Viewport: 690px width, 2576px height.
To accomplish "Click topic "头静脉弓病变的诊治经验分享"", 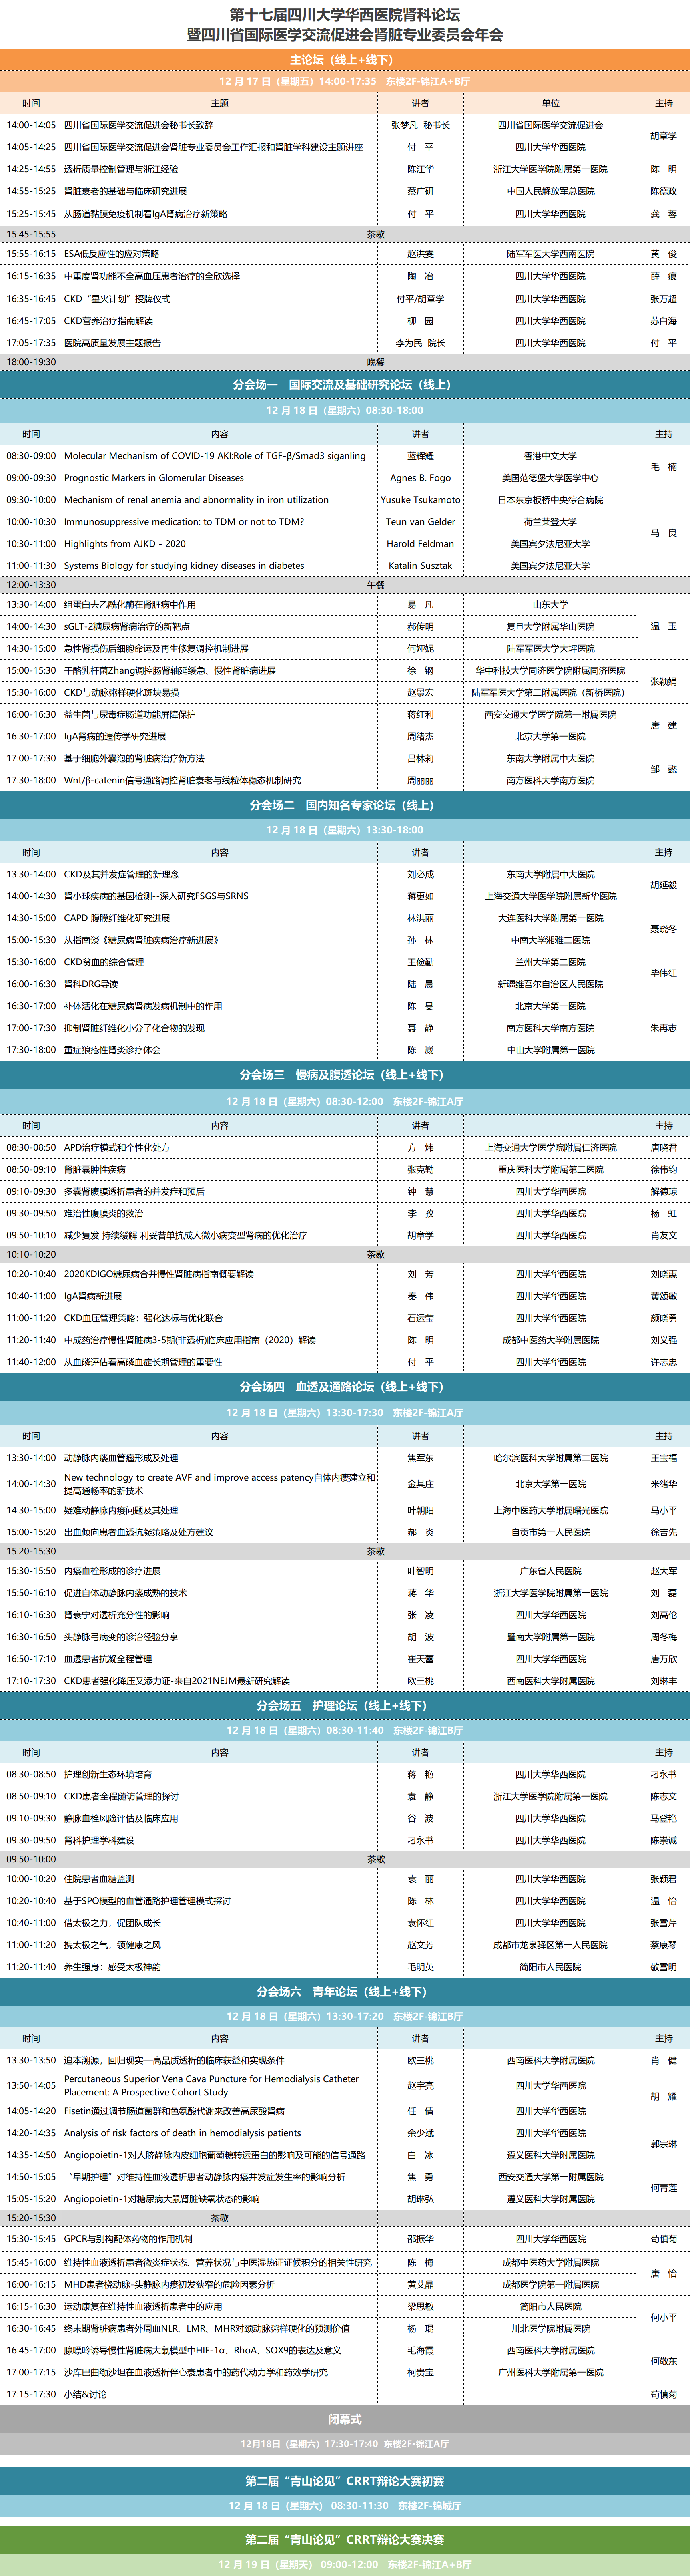I will [121, 1637].
